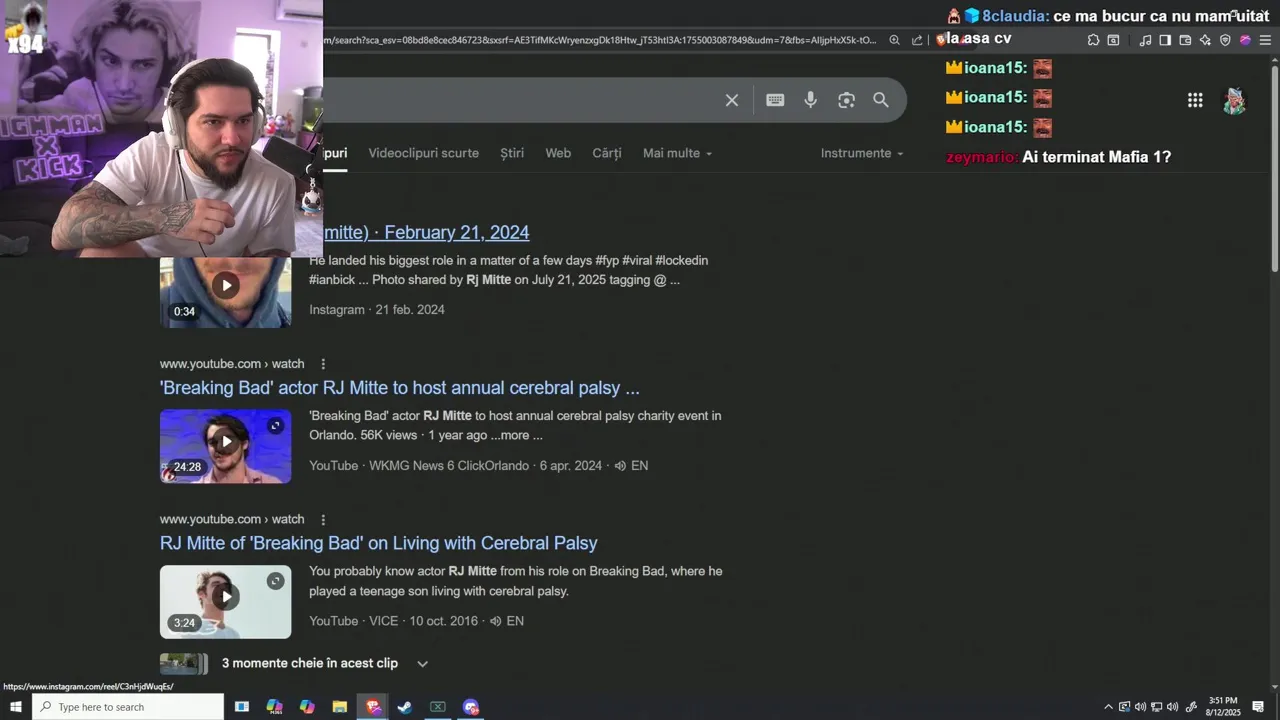Preview icon on WKMG video thumbnail
This screenshot has width=1280, height=720.
tap(275, 426)
